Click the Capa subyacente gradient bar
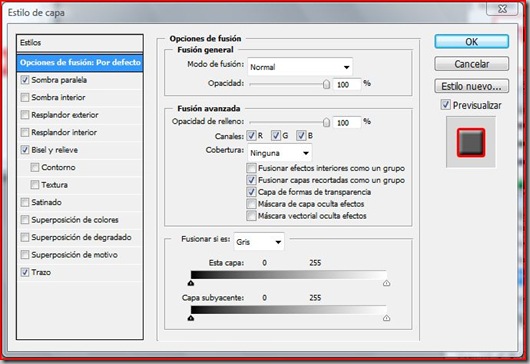The height and width of the screenshot is (364, 530). (289, 310)
